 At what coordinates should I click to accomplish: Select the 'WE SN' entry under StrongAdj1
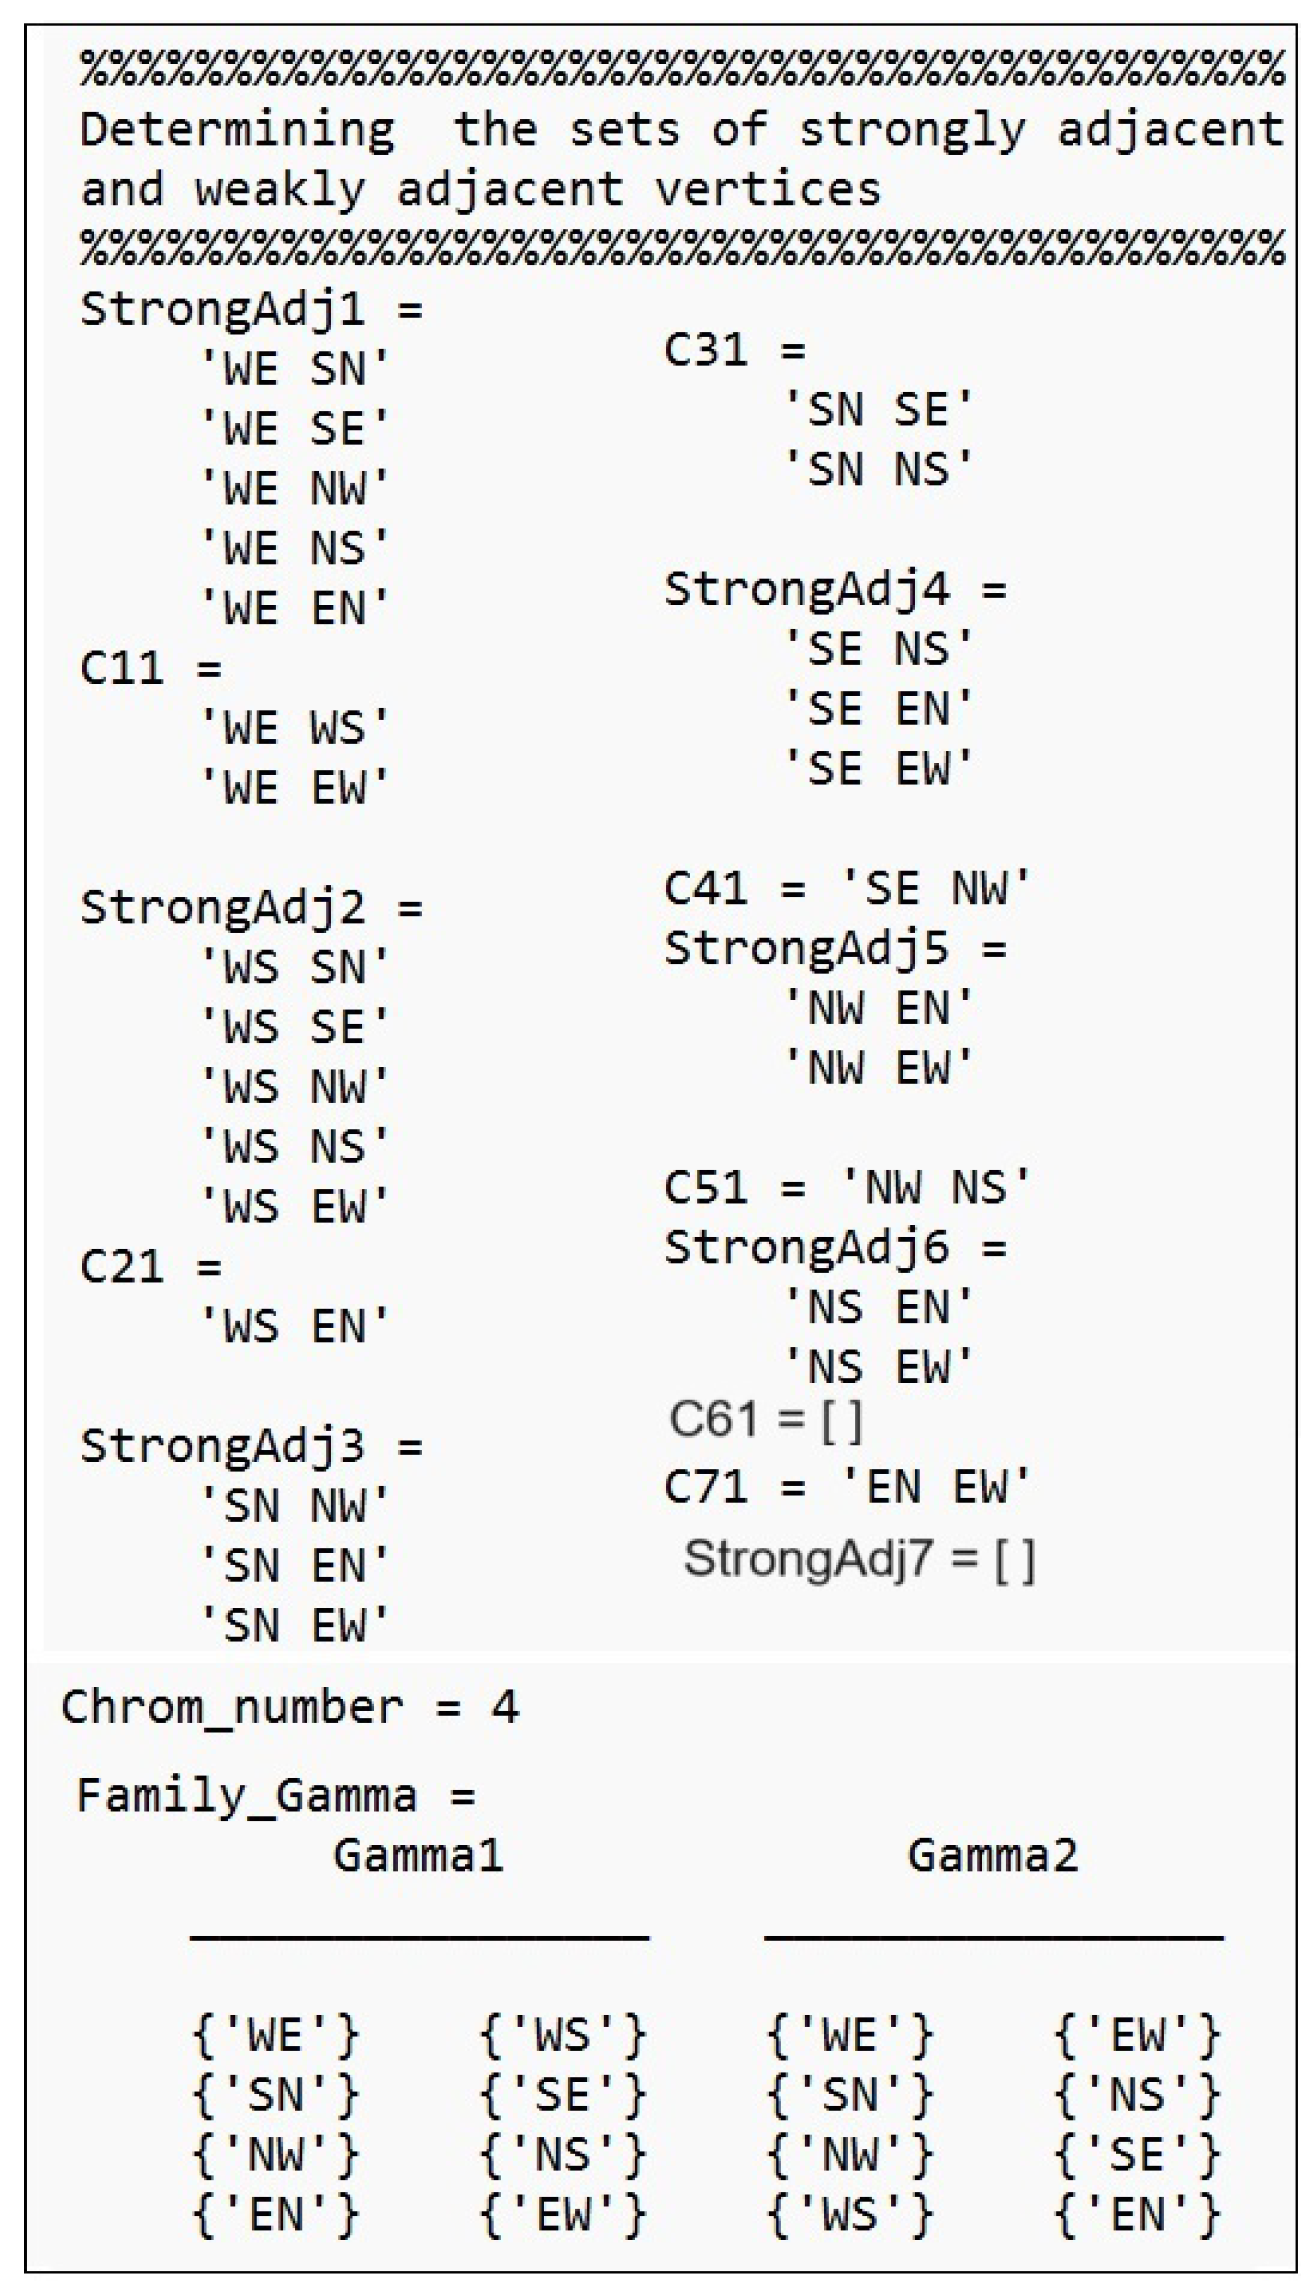294,370
